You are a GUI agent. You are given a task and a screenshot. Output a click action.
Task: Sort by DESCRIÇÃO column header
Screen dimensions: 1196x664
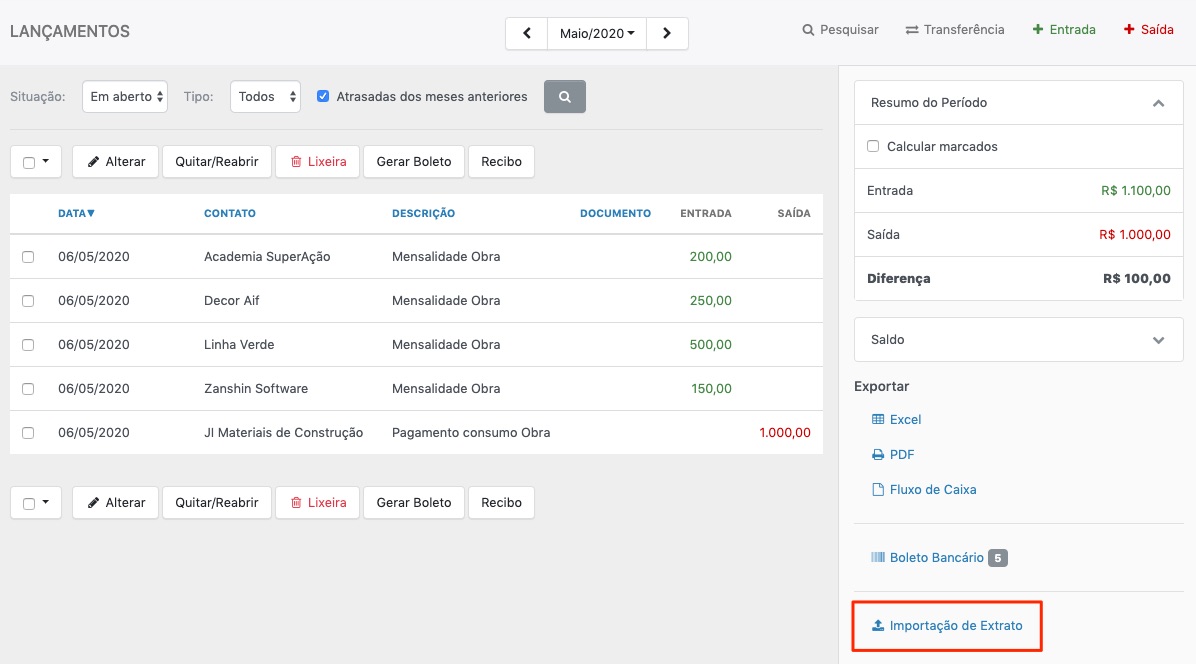point(423,213)
